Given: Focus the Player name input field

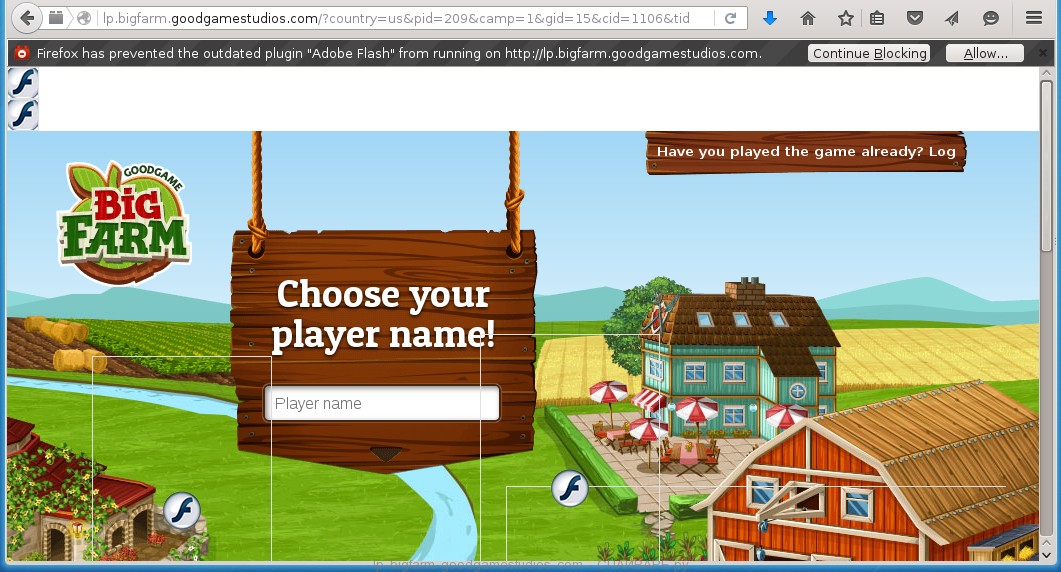Looking at the screenshot, I should point(382,403).
